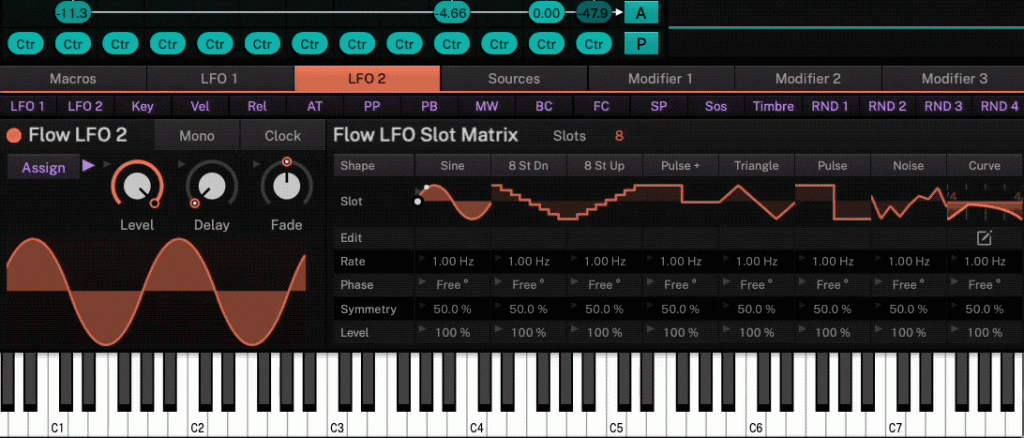The image size is (1024, 438).
Task: Switch to the Sources tab
Action: pyautogui.click(x=514, y=78)
